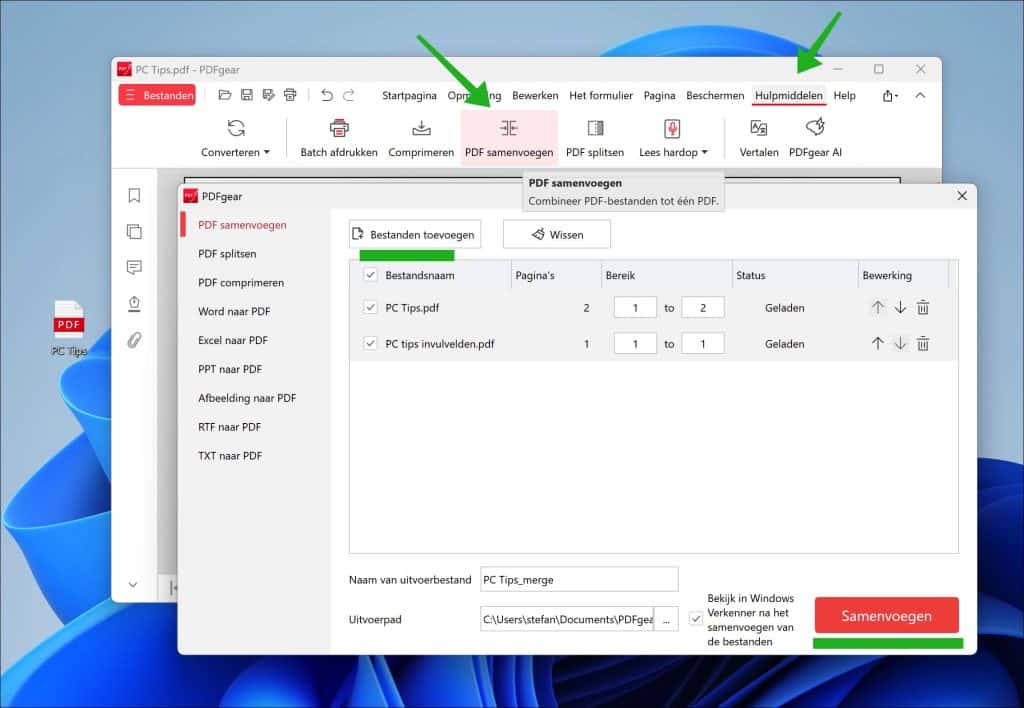Click the signature stamp sidebar icon
The height and width of the screenshot is (708, 1024).
click(135, 304)
